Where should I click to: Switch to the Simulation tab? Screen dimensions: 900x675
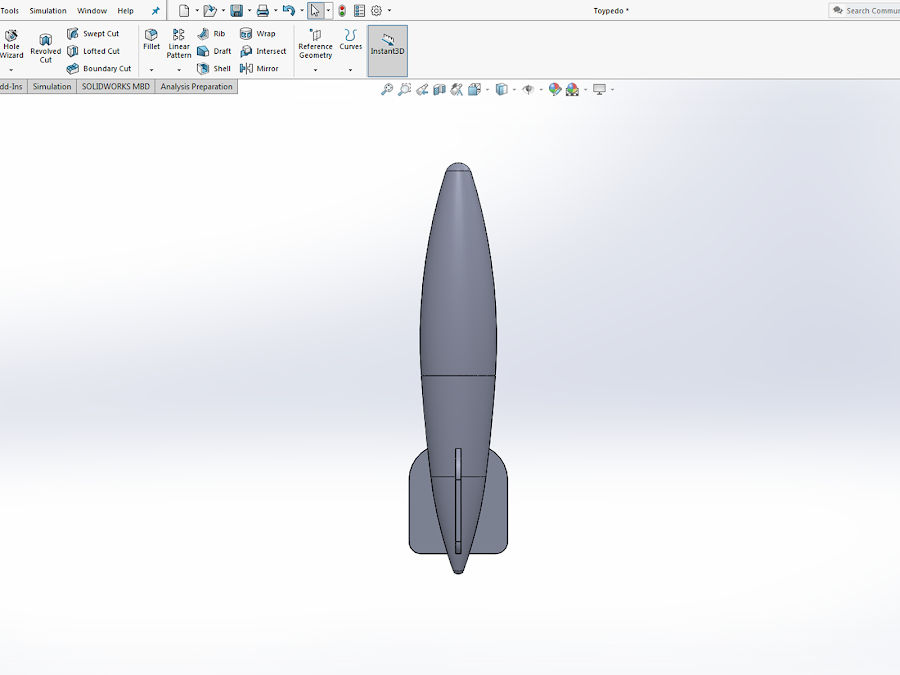52,87
